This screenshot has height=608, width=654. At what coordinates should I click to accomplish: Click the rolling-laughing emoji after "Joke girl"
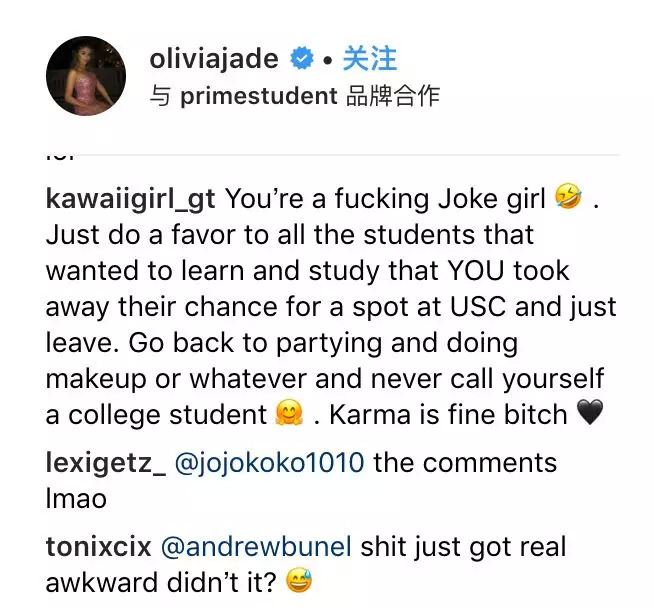pyautogui.click(x=567, y=198)
